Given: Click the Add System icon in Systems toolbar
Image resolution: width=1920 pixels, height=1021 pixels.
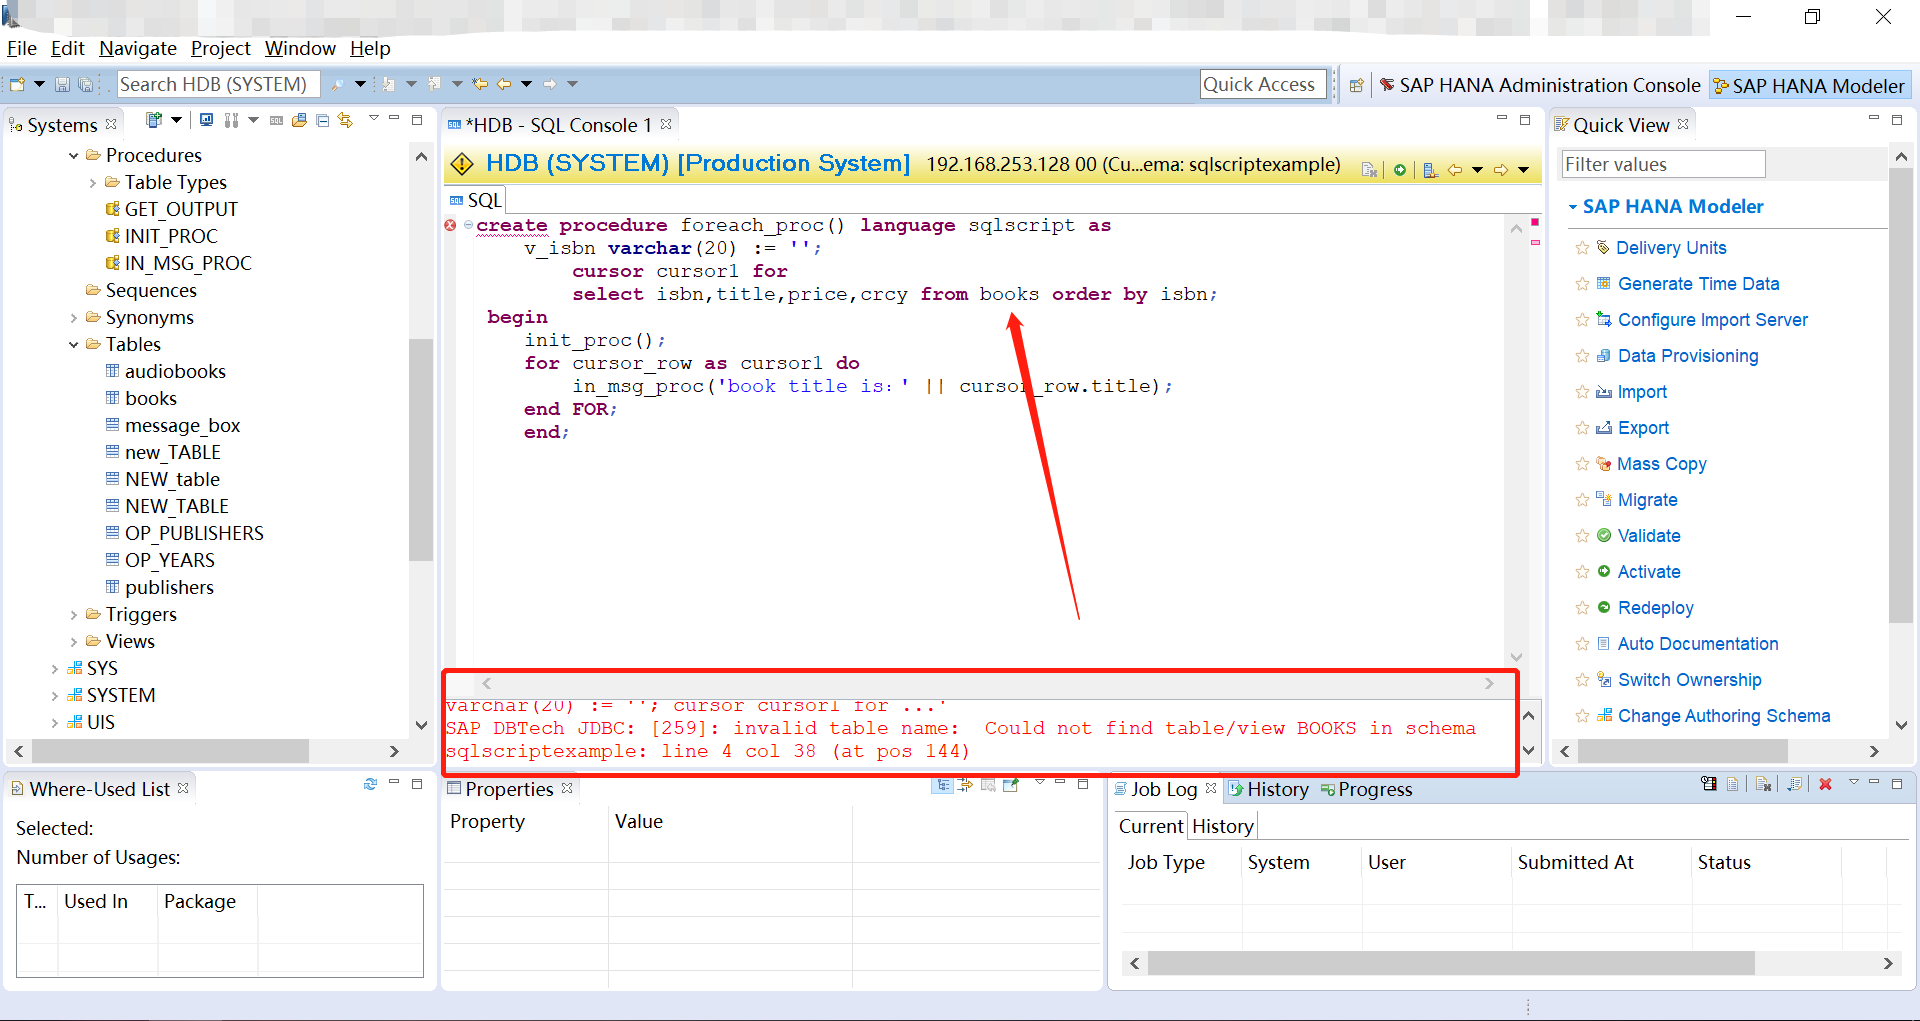Looking at the screenshot, I should [x=153, y=119].
